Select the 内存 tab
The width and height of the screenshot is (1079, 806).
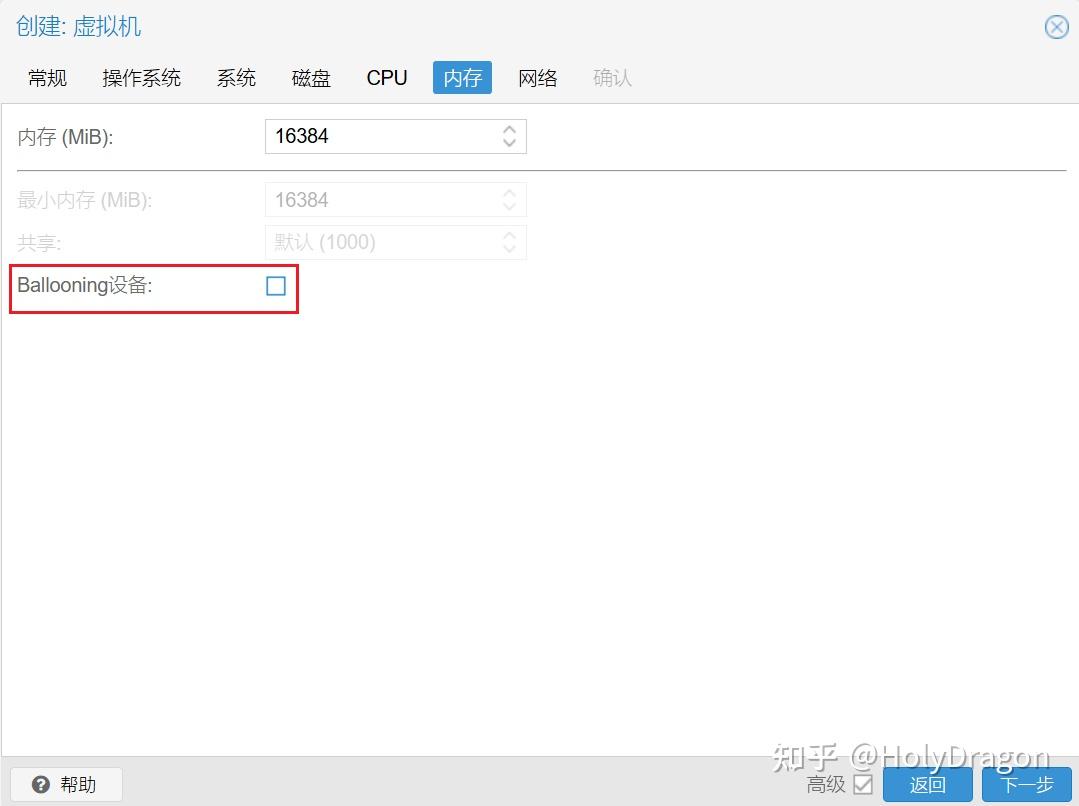461,77
